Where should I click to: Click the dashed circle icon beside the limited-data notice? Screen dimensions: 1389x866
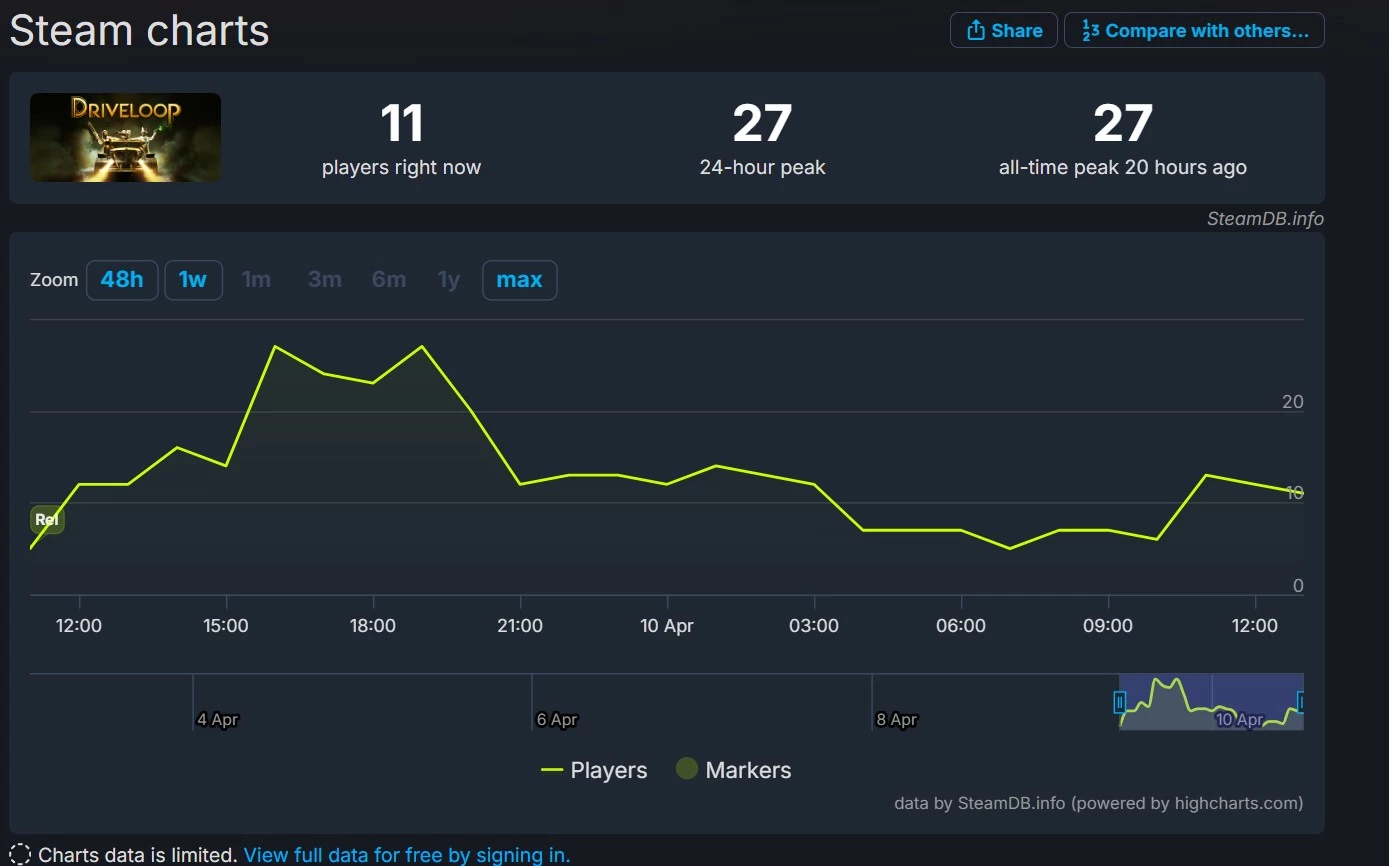pos(20,855)
